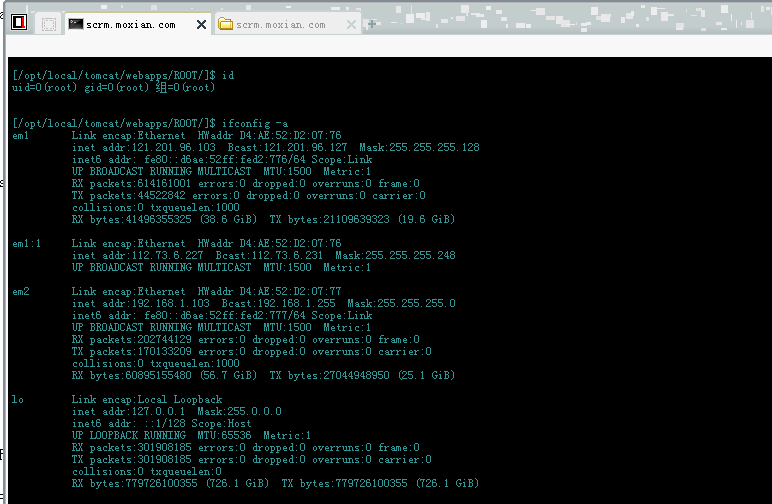Click Mask:255.255.255.128 text
This screenshot has height=504, width=772.
tap(419, 148)
